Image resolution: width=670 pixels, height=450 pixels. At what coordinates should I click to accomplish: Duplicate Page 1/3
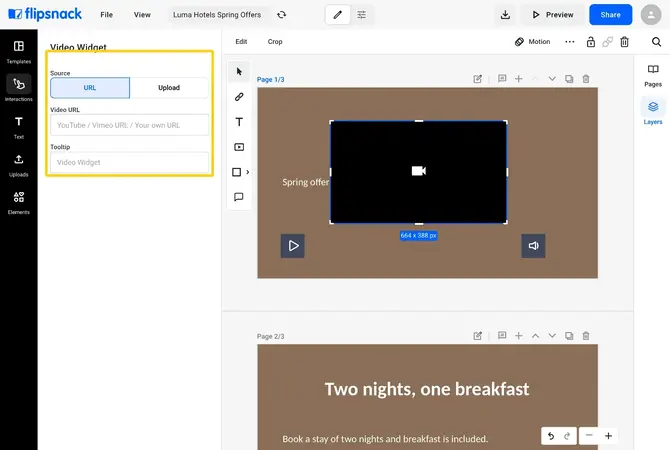569,79
